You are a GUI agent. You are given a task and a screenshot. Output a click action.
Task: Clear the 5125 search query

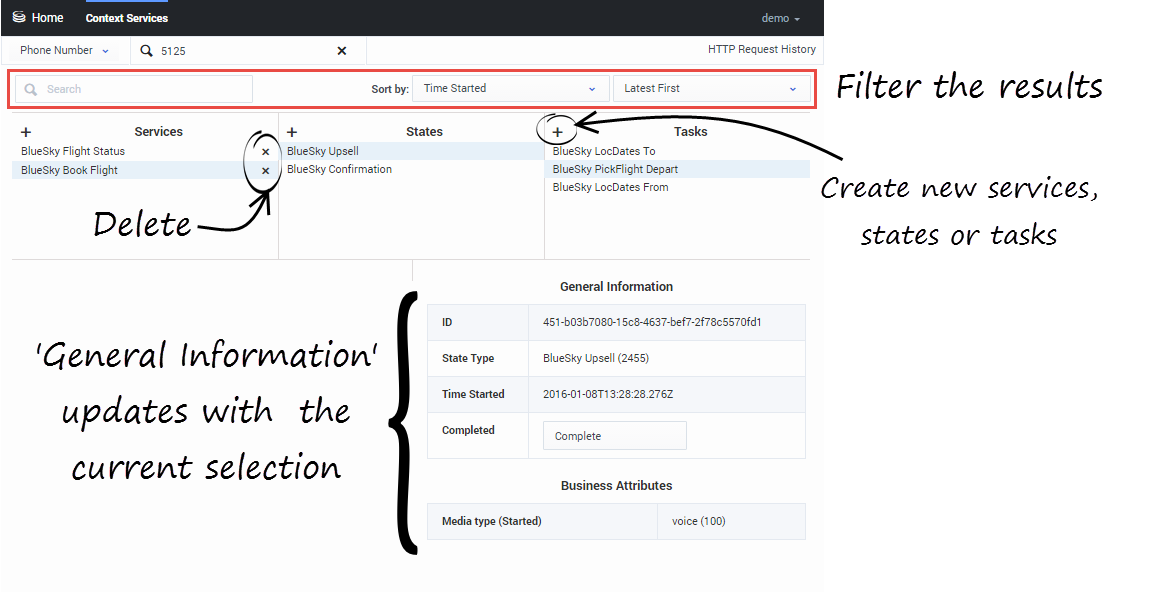(342, 51)
